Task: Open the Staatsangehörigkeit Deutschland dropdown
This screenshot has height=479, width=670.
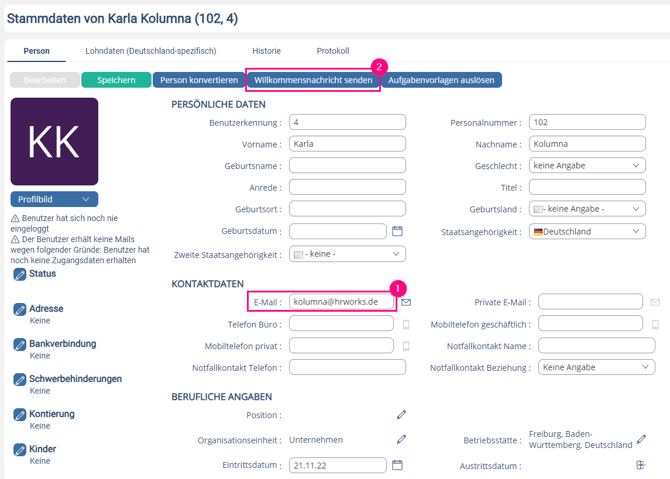Action: 587,231
